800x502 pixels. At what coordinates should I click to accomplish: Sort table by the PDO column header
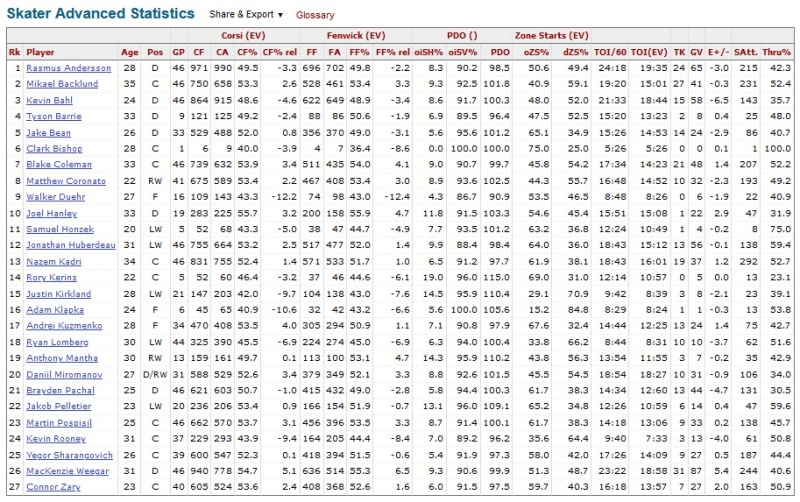pos(500,52)
